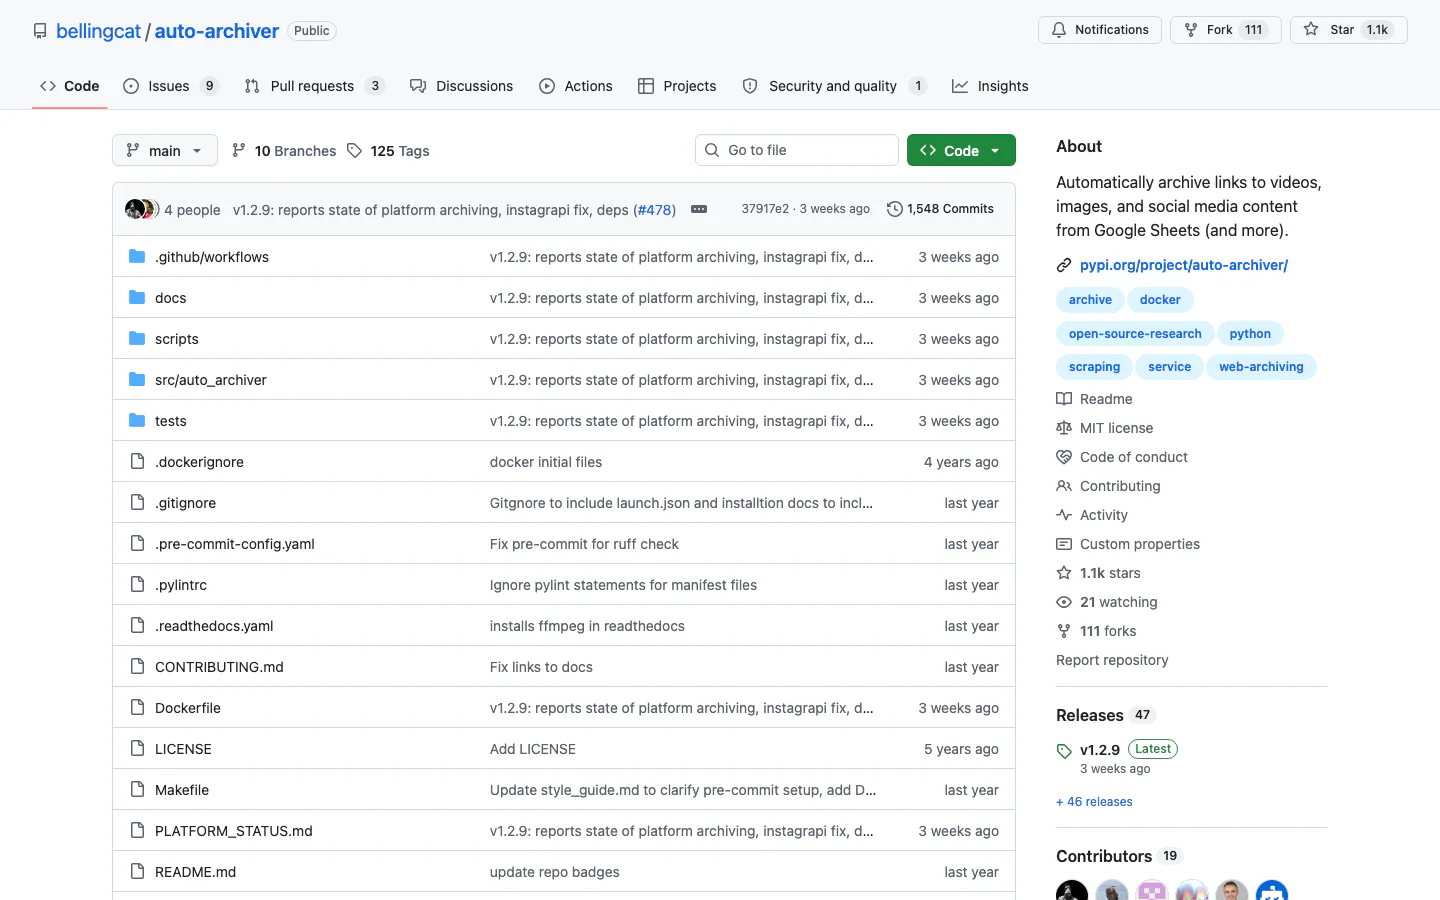Open the .readthedocs.yaml file
The width and height of the screenshot is (1440, 900).
[x=214, y=626]
